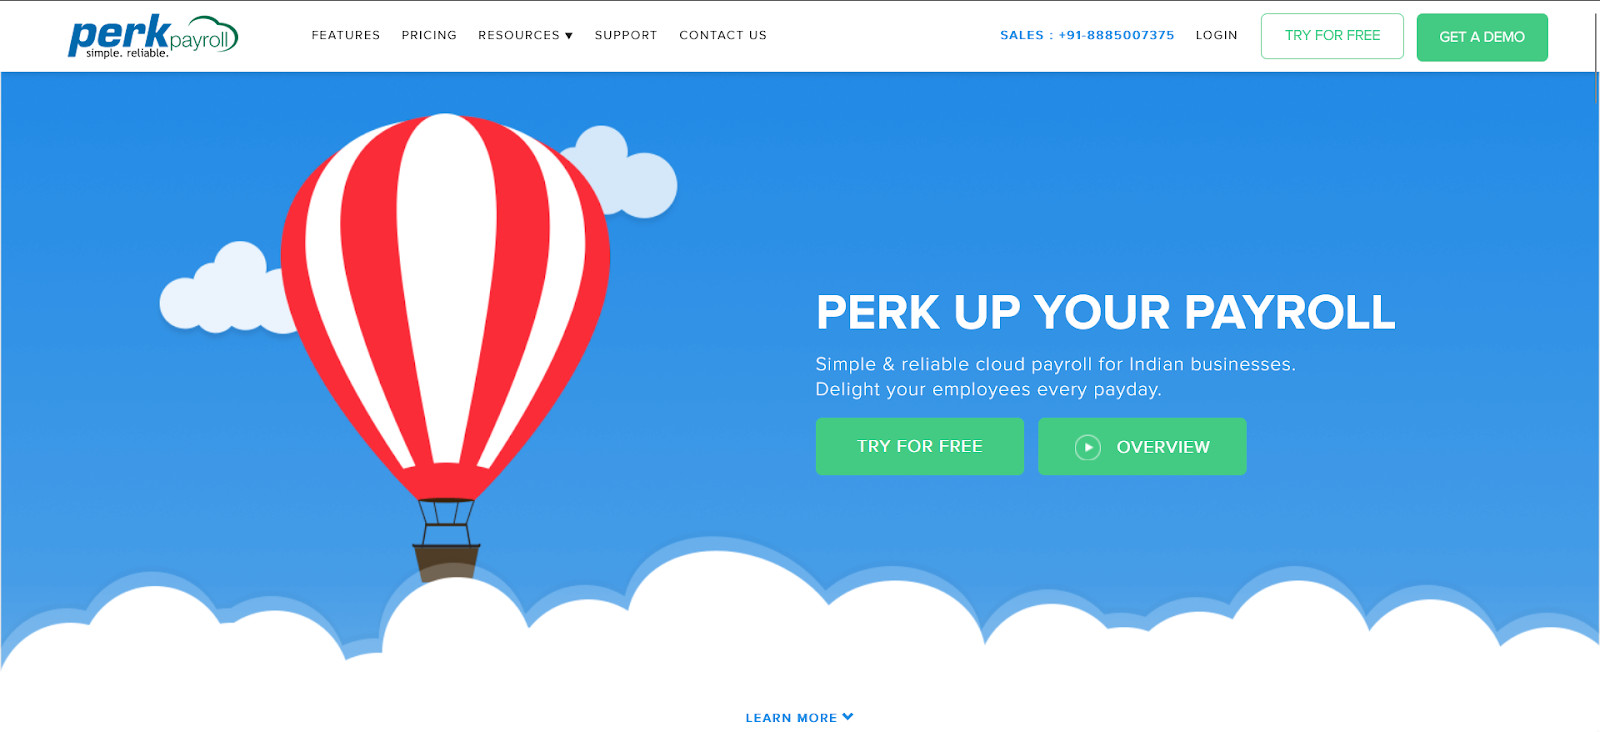Go to the Support page
This screenshot has height=732, width=1600.
click(x=626, y=35)
